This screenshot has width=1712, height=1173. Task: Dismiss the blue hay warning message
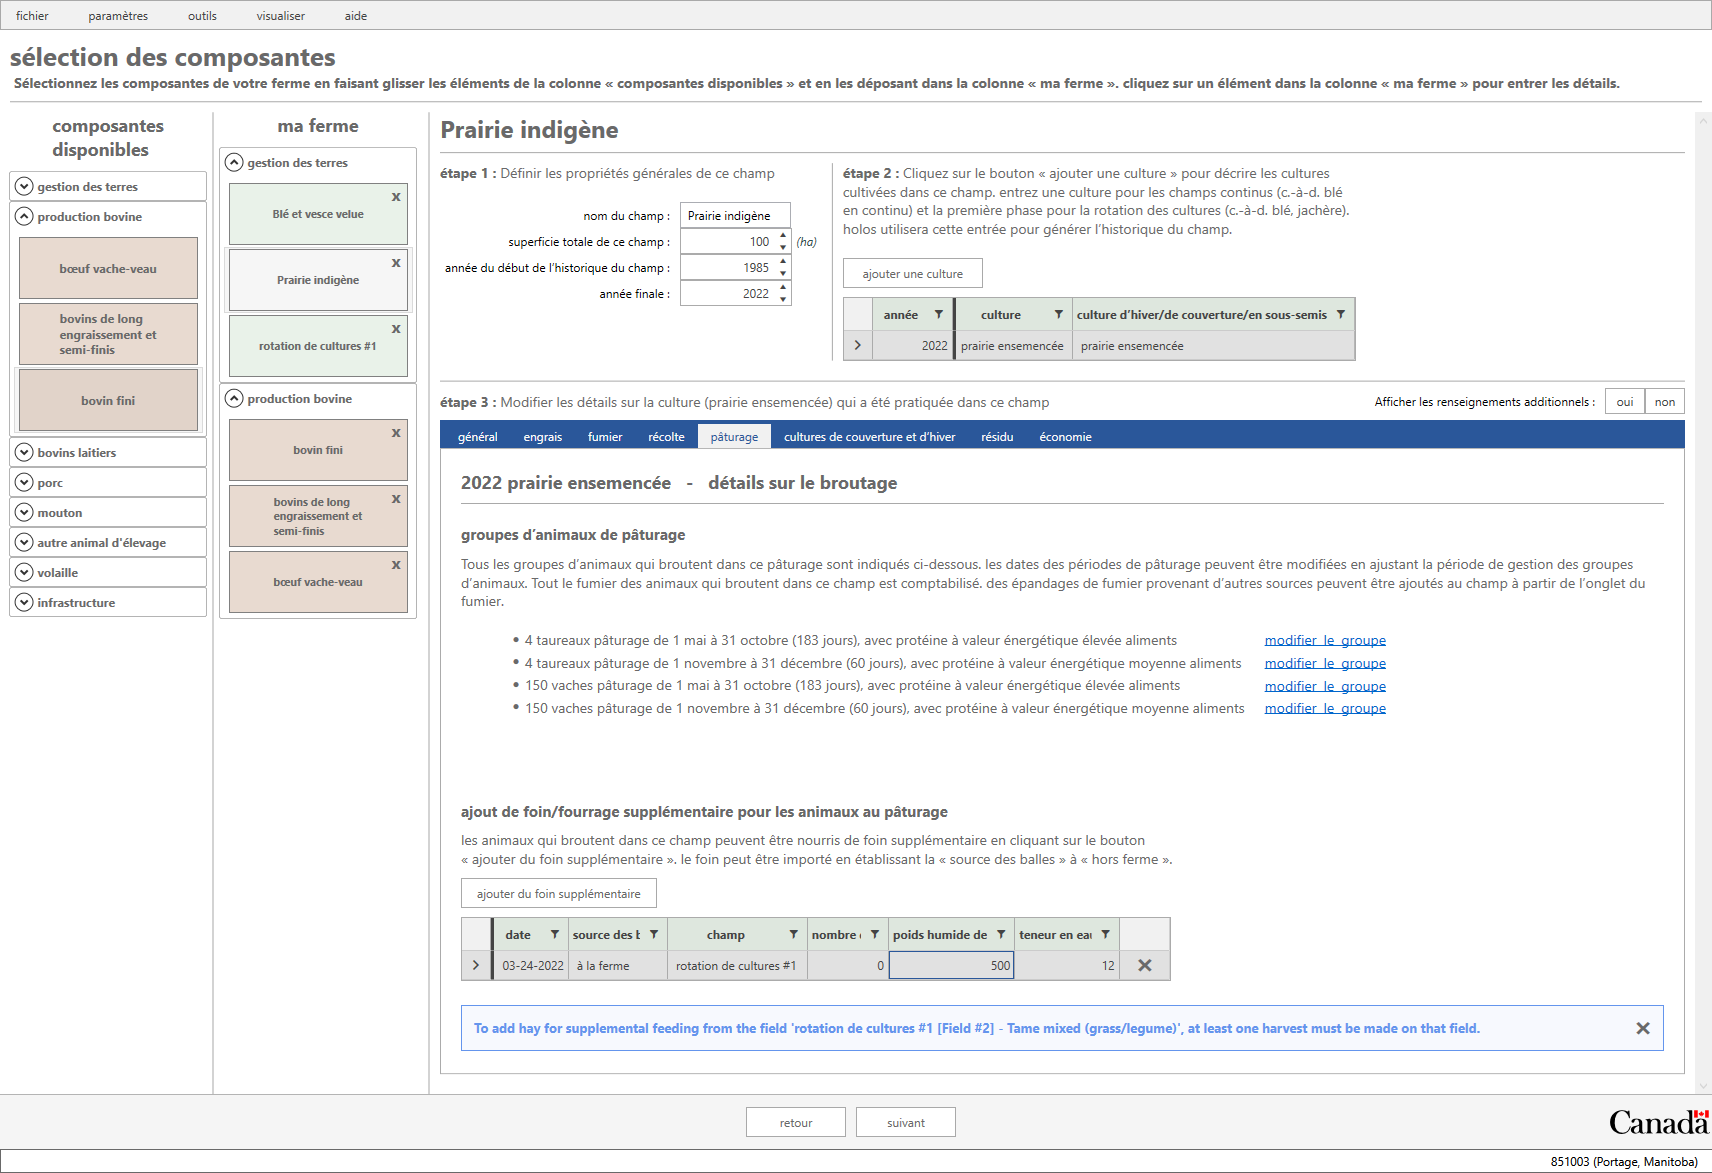coord(1643,1028)
